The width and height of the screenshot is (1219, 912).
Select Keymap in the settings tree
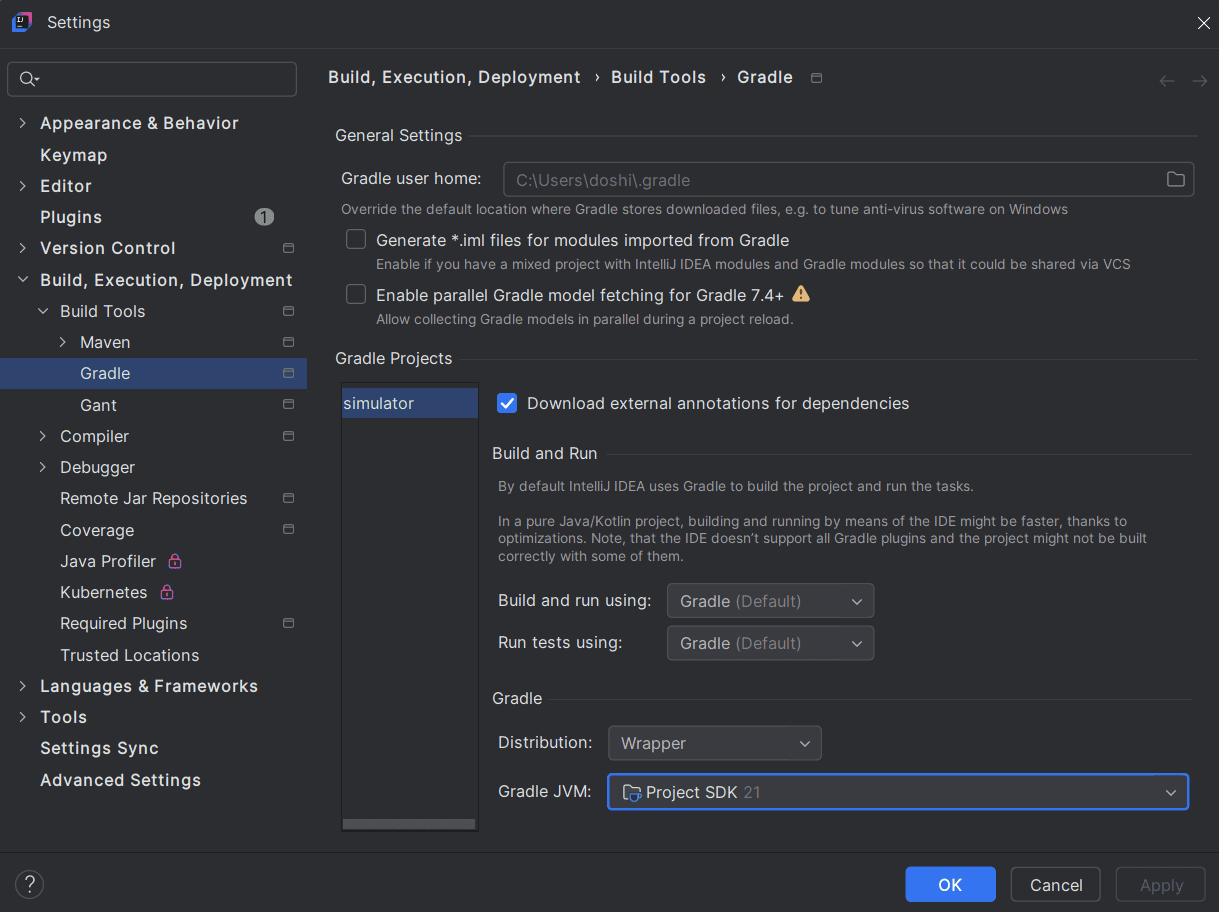click(73, 155)
